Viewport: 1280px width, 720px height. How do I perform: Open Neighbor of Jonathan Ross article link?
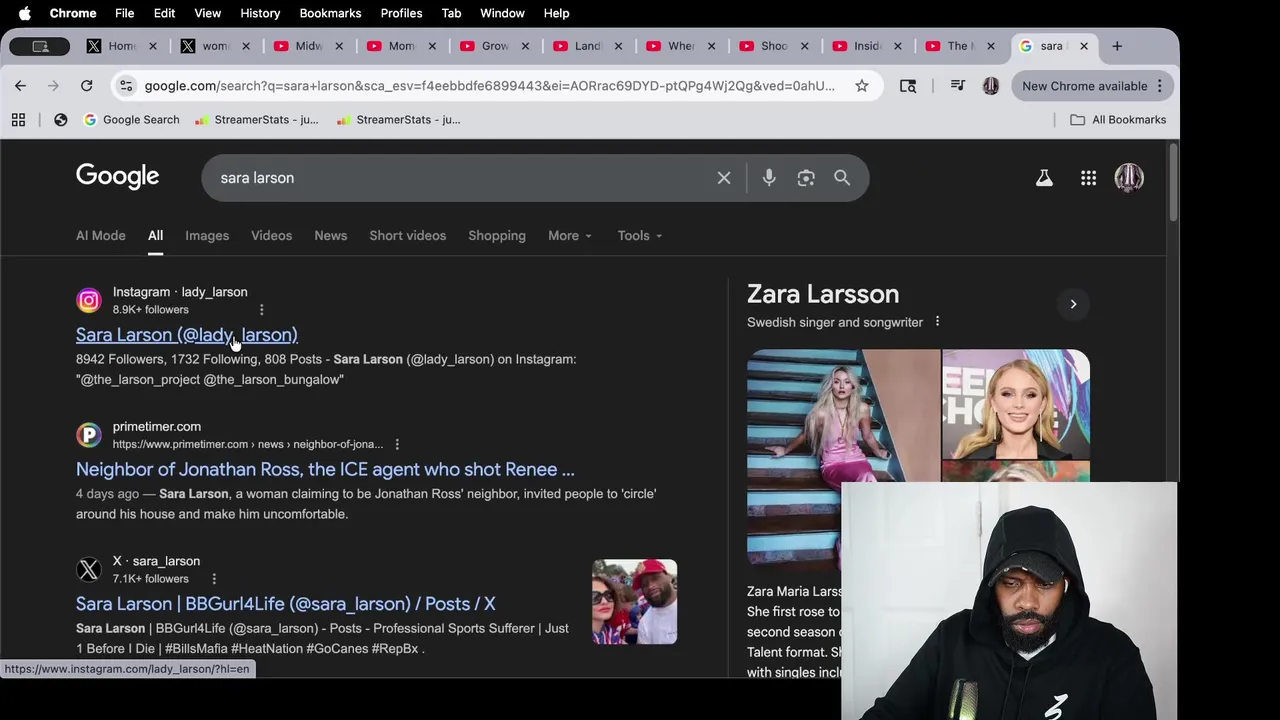click(325, 469)
